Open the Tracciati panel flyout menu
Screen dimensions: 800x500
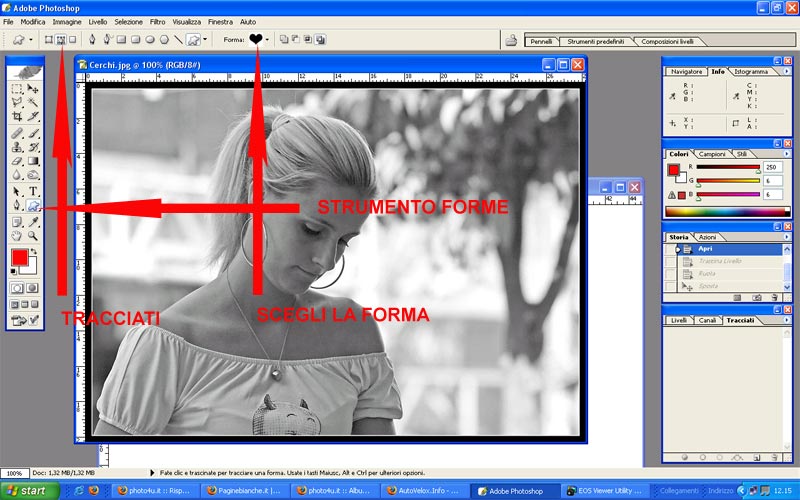pos(786,320)
